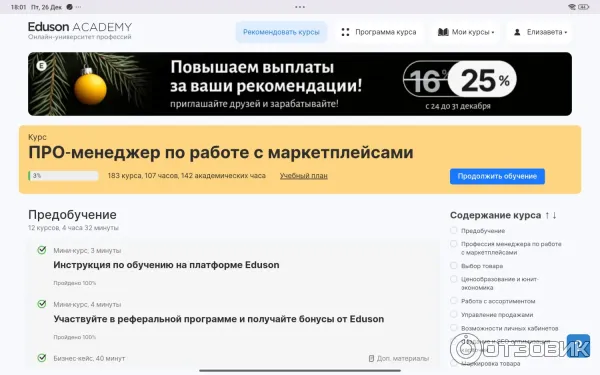Click the Рекомендовать курсы button
This screenshot has width=600, height=375.
pyautogui.click(x=281, y=32)
